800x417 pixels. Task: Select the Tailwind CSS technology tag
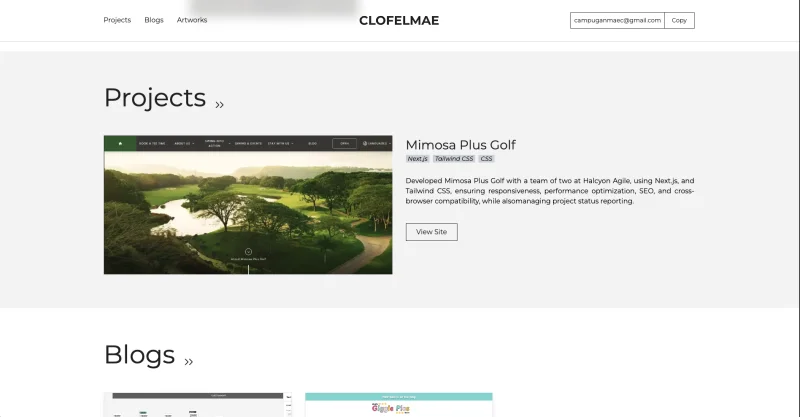coord(454,159)
